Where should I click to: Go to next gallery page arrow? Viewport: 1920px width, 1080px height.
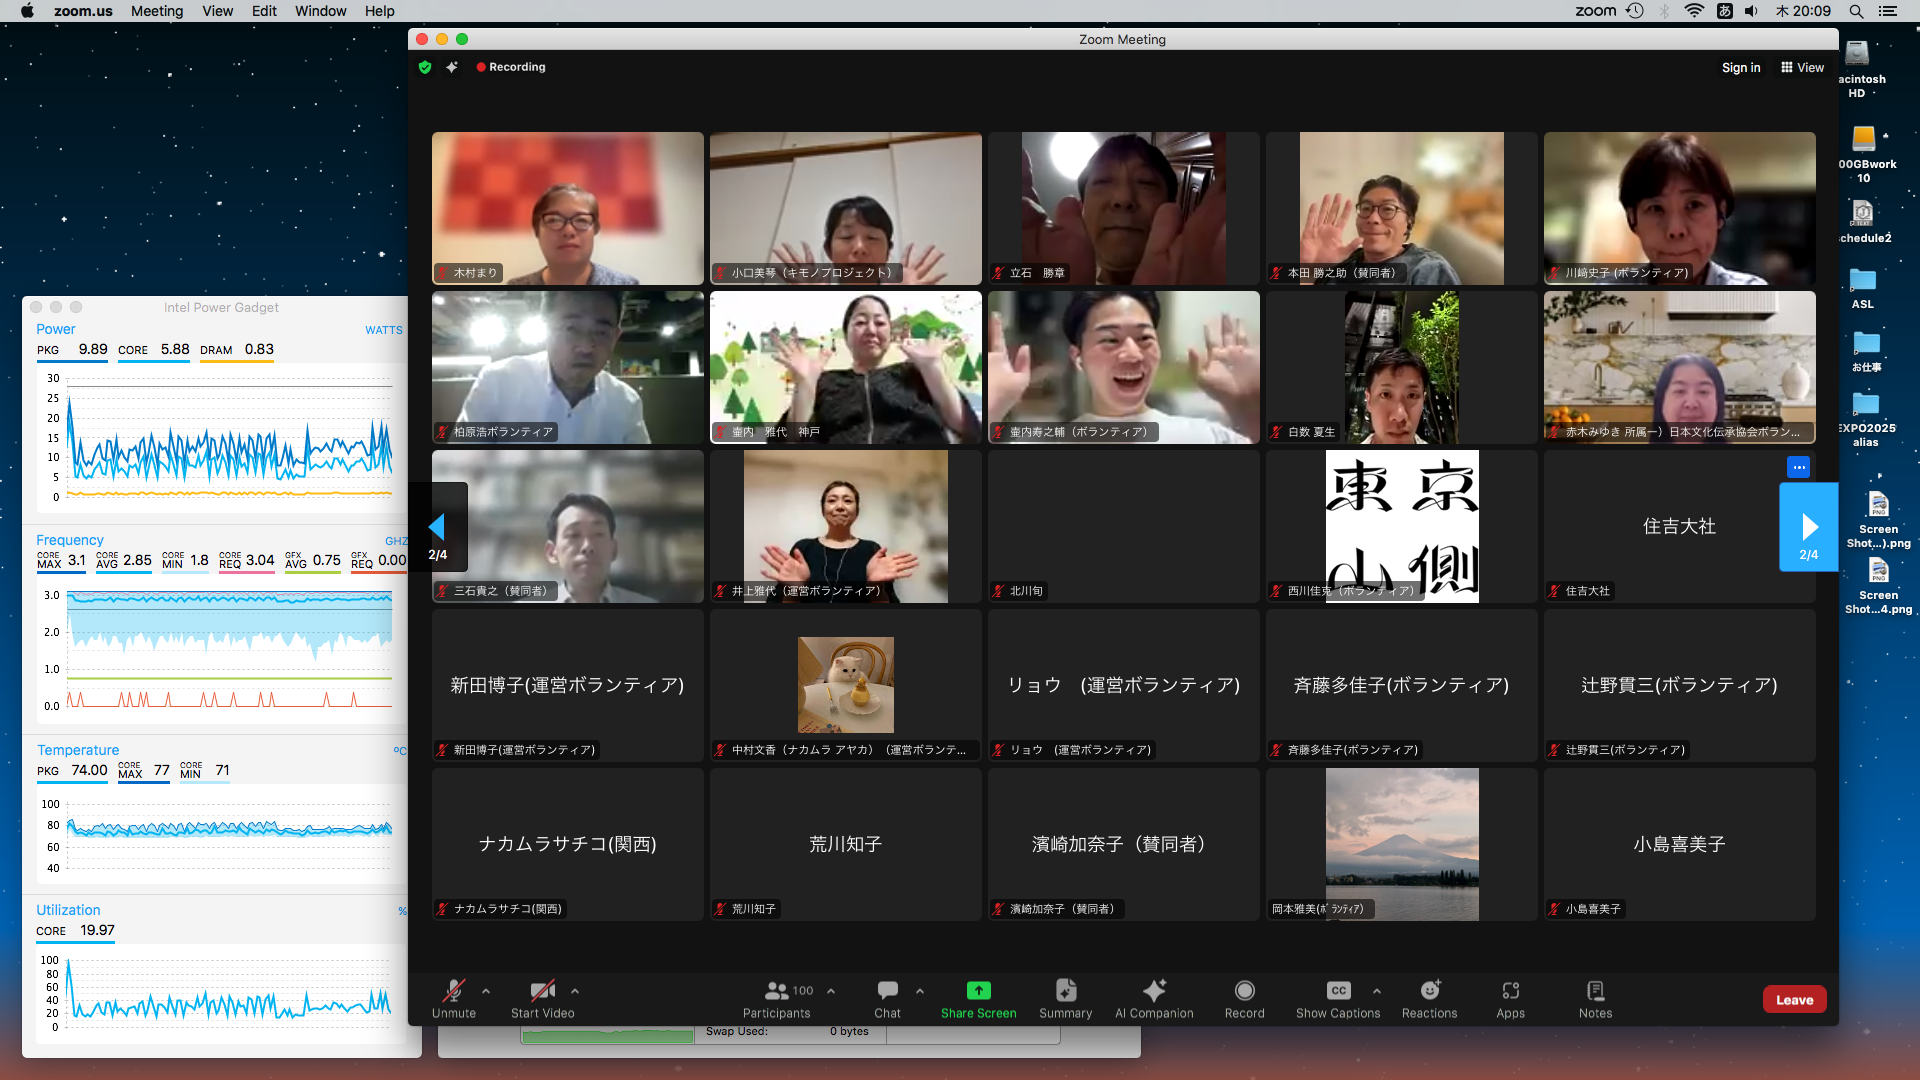point(1808,528)
